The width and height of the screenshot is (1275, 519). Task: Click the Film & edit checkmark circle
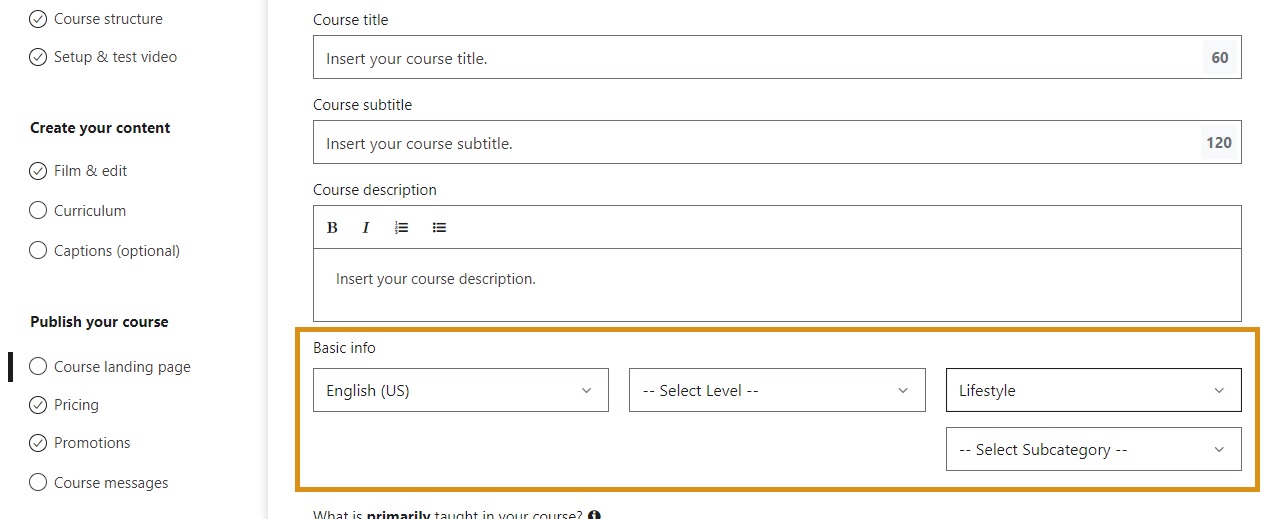coord(38,171)
